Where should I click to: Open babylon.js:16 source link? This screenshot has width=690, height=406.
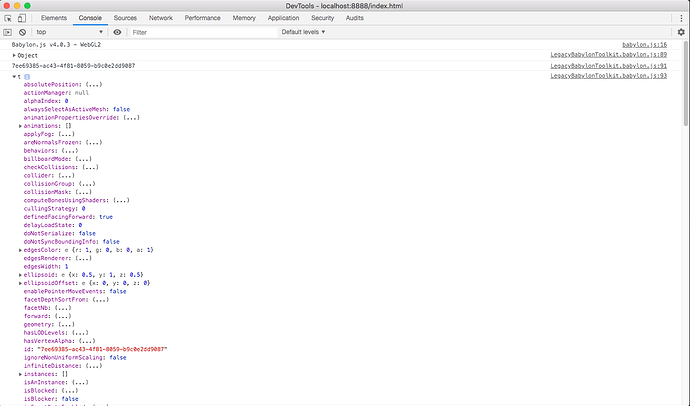(x=644, y=45)
